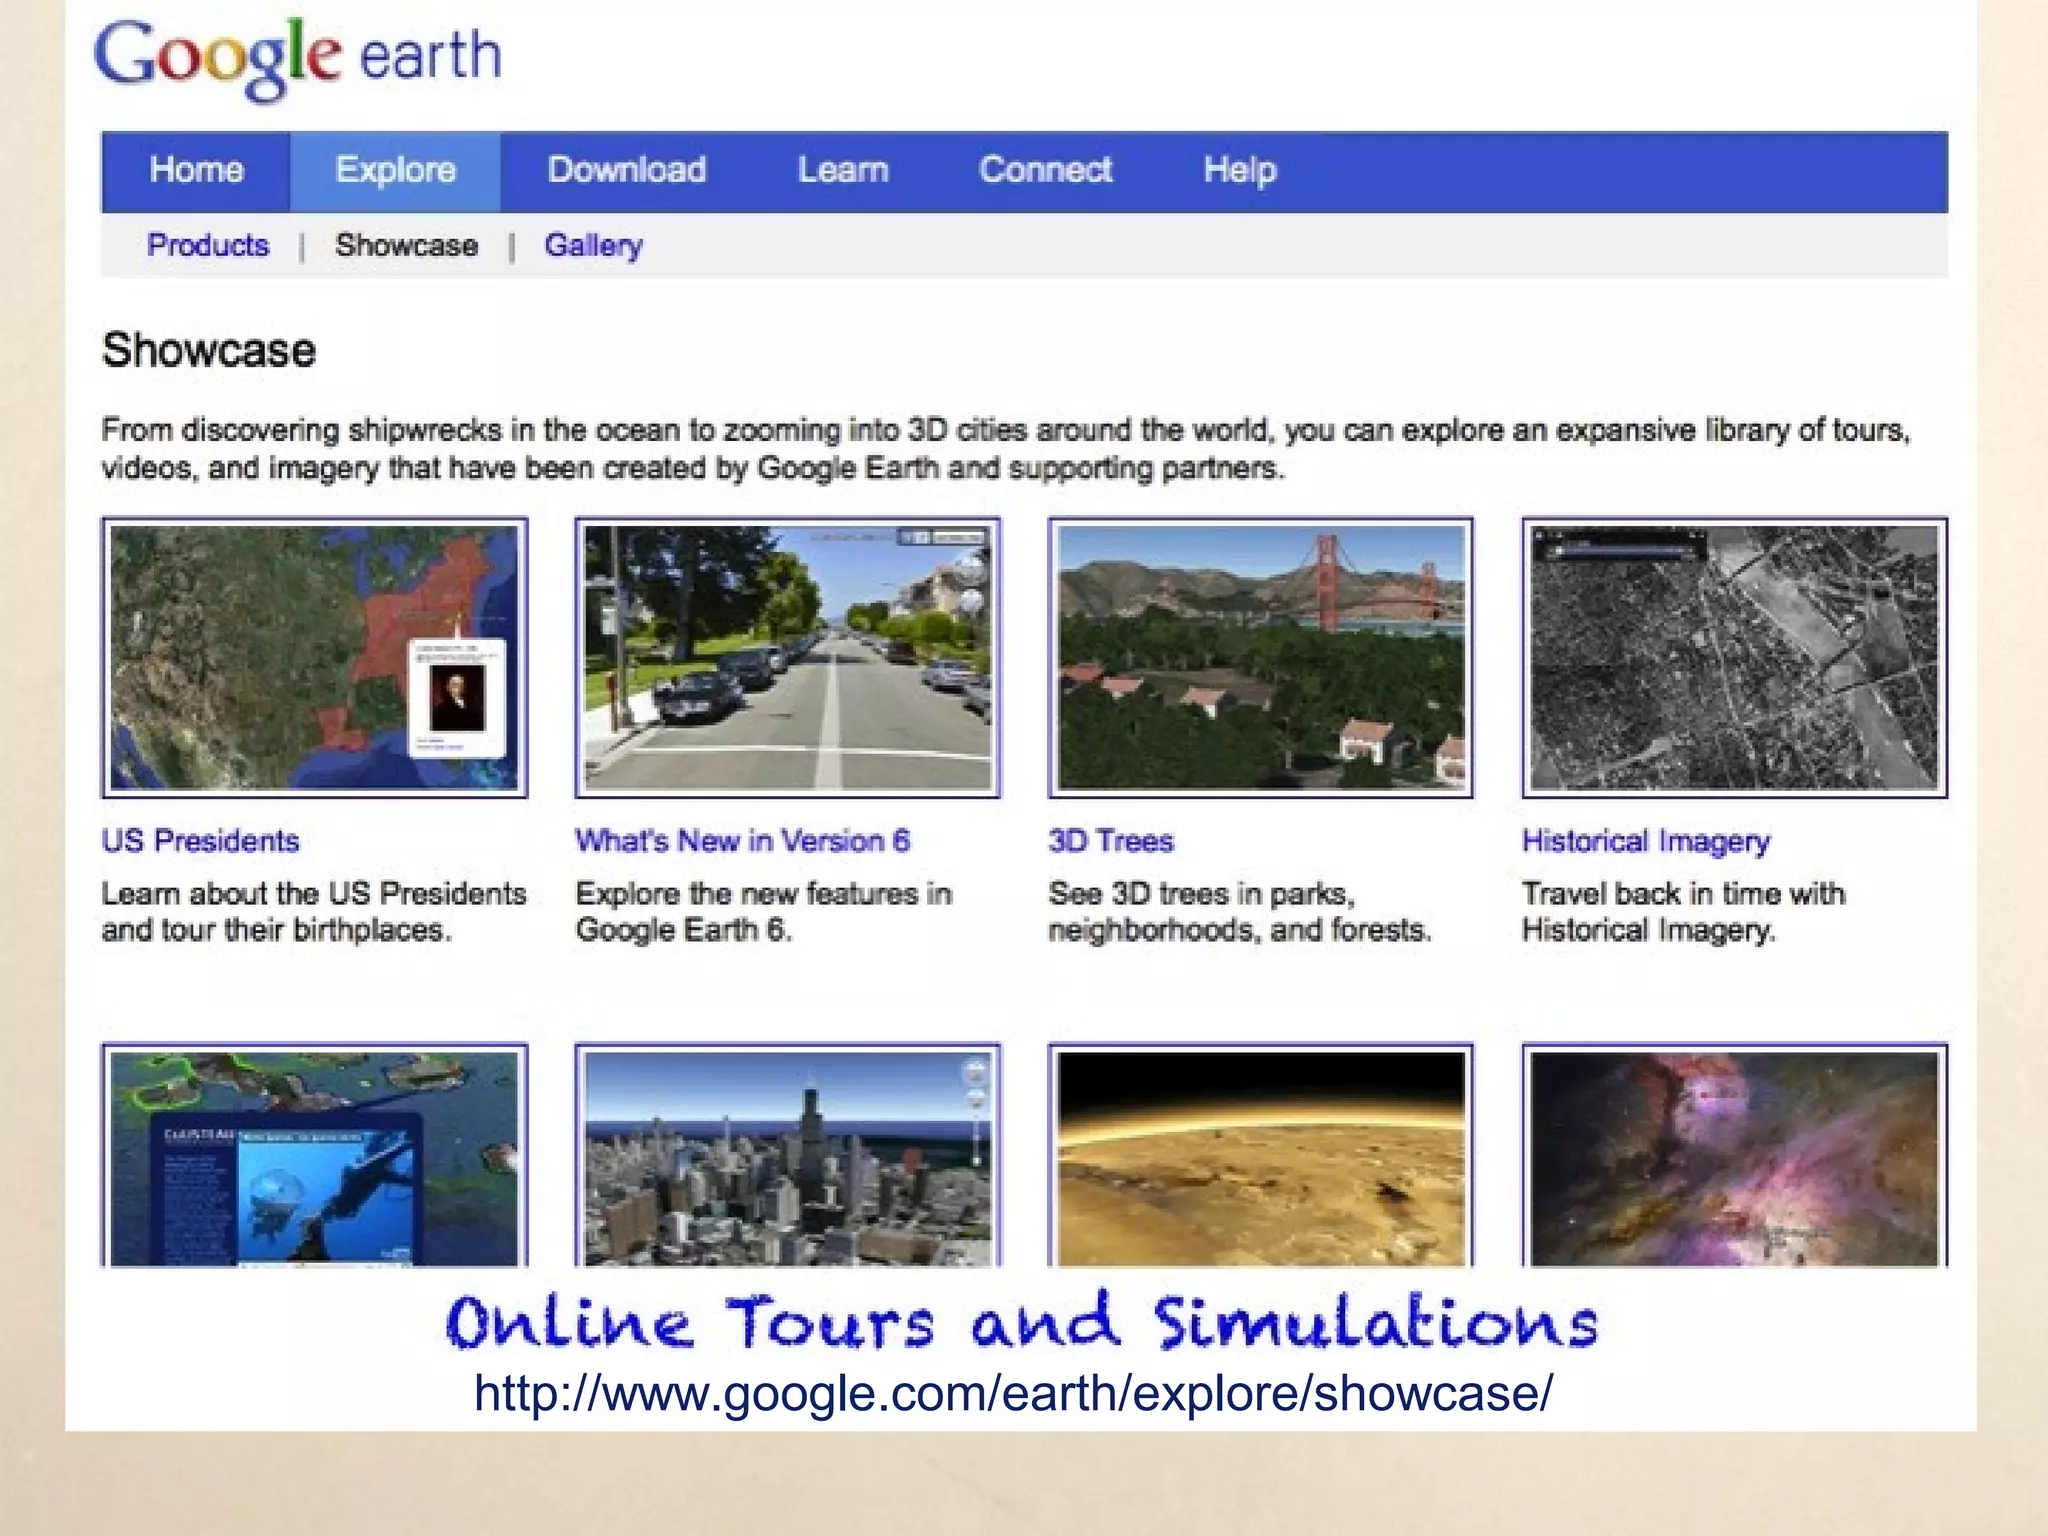Open the Gallery sub-navigation link
Image resolution: width=2048 pixels, height=1536 pixels.
pos(593,246)
